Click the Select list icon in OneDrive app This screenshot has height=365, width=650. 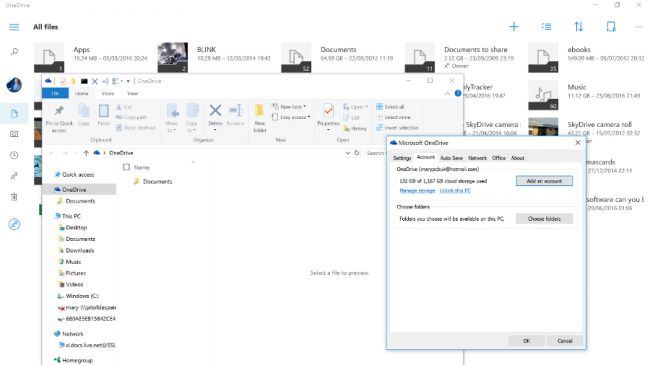[x=546, y=27]
